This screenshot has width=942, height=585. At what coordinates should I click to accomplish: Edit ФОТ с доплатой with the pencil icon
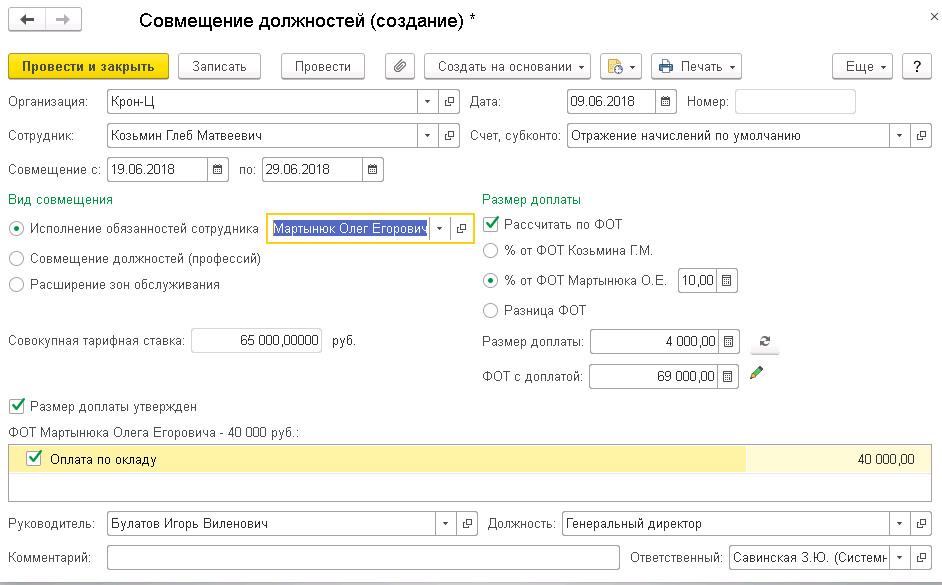(x=757, y=373)
